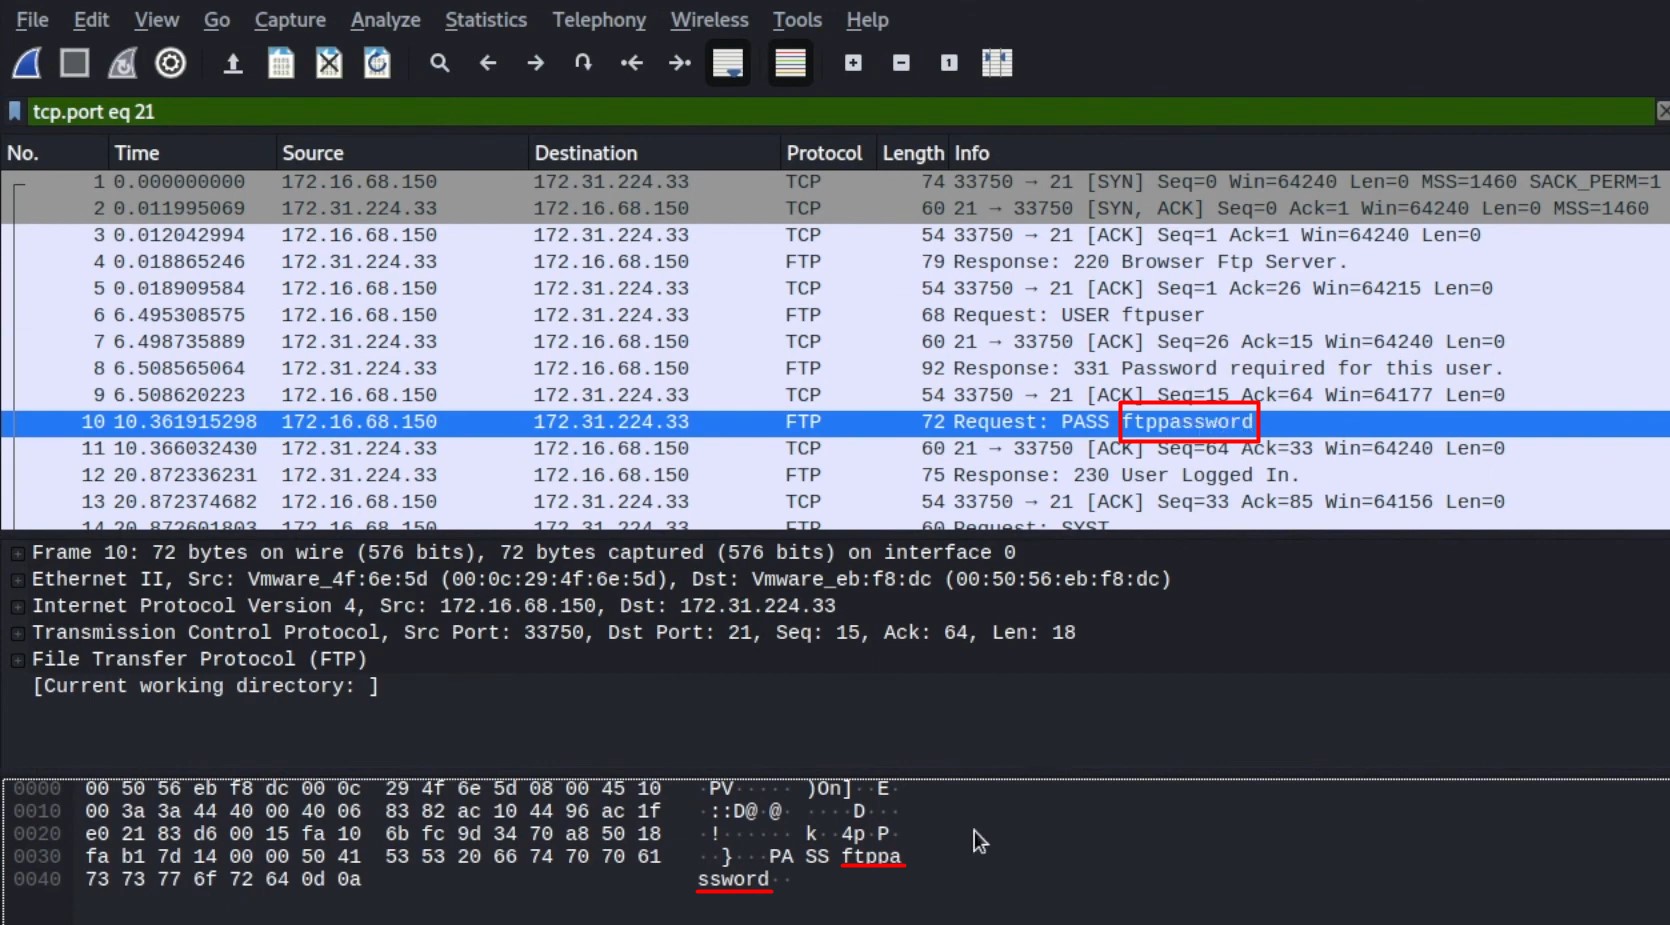The image size is (1670, 925).
Task: Edit the tcp.port eq 21 filter field
Action: [x=840, y=111]
